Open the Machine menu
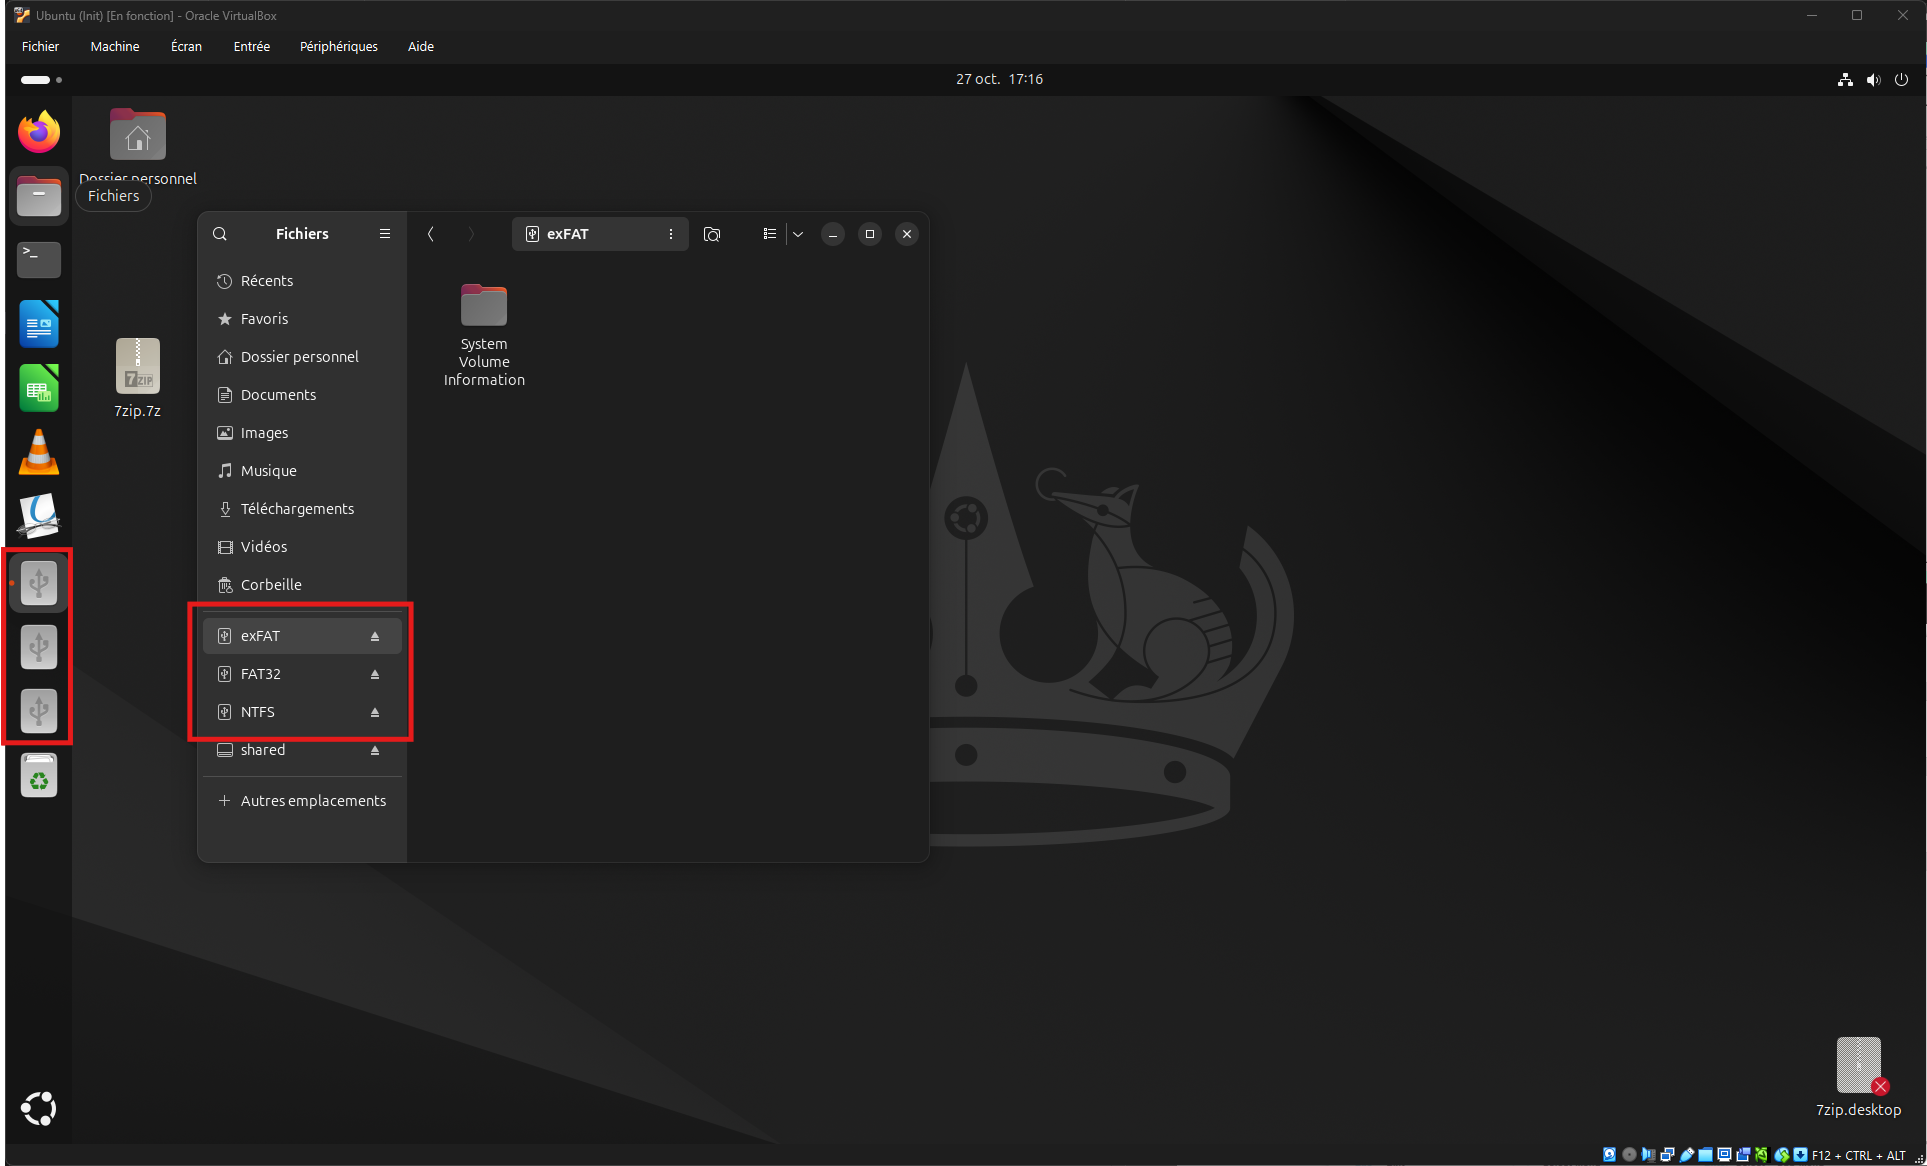 (x=114, y=46)
